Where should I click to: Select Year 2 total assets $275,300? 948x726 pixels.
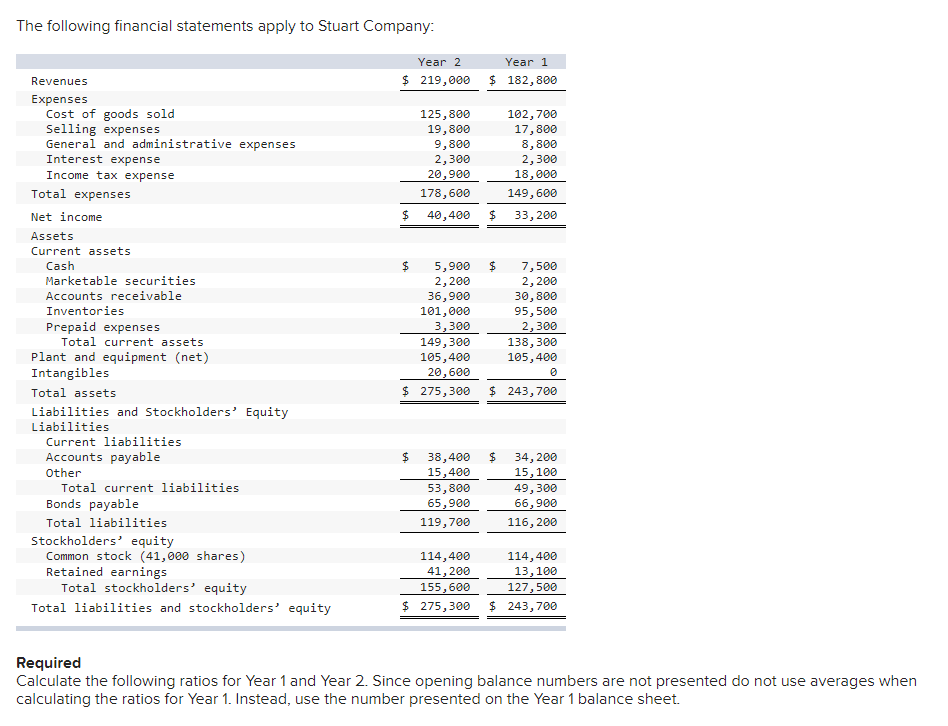click(437, 391)
